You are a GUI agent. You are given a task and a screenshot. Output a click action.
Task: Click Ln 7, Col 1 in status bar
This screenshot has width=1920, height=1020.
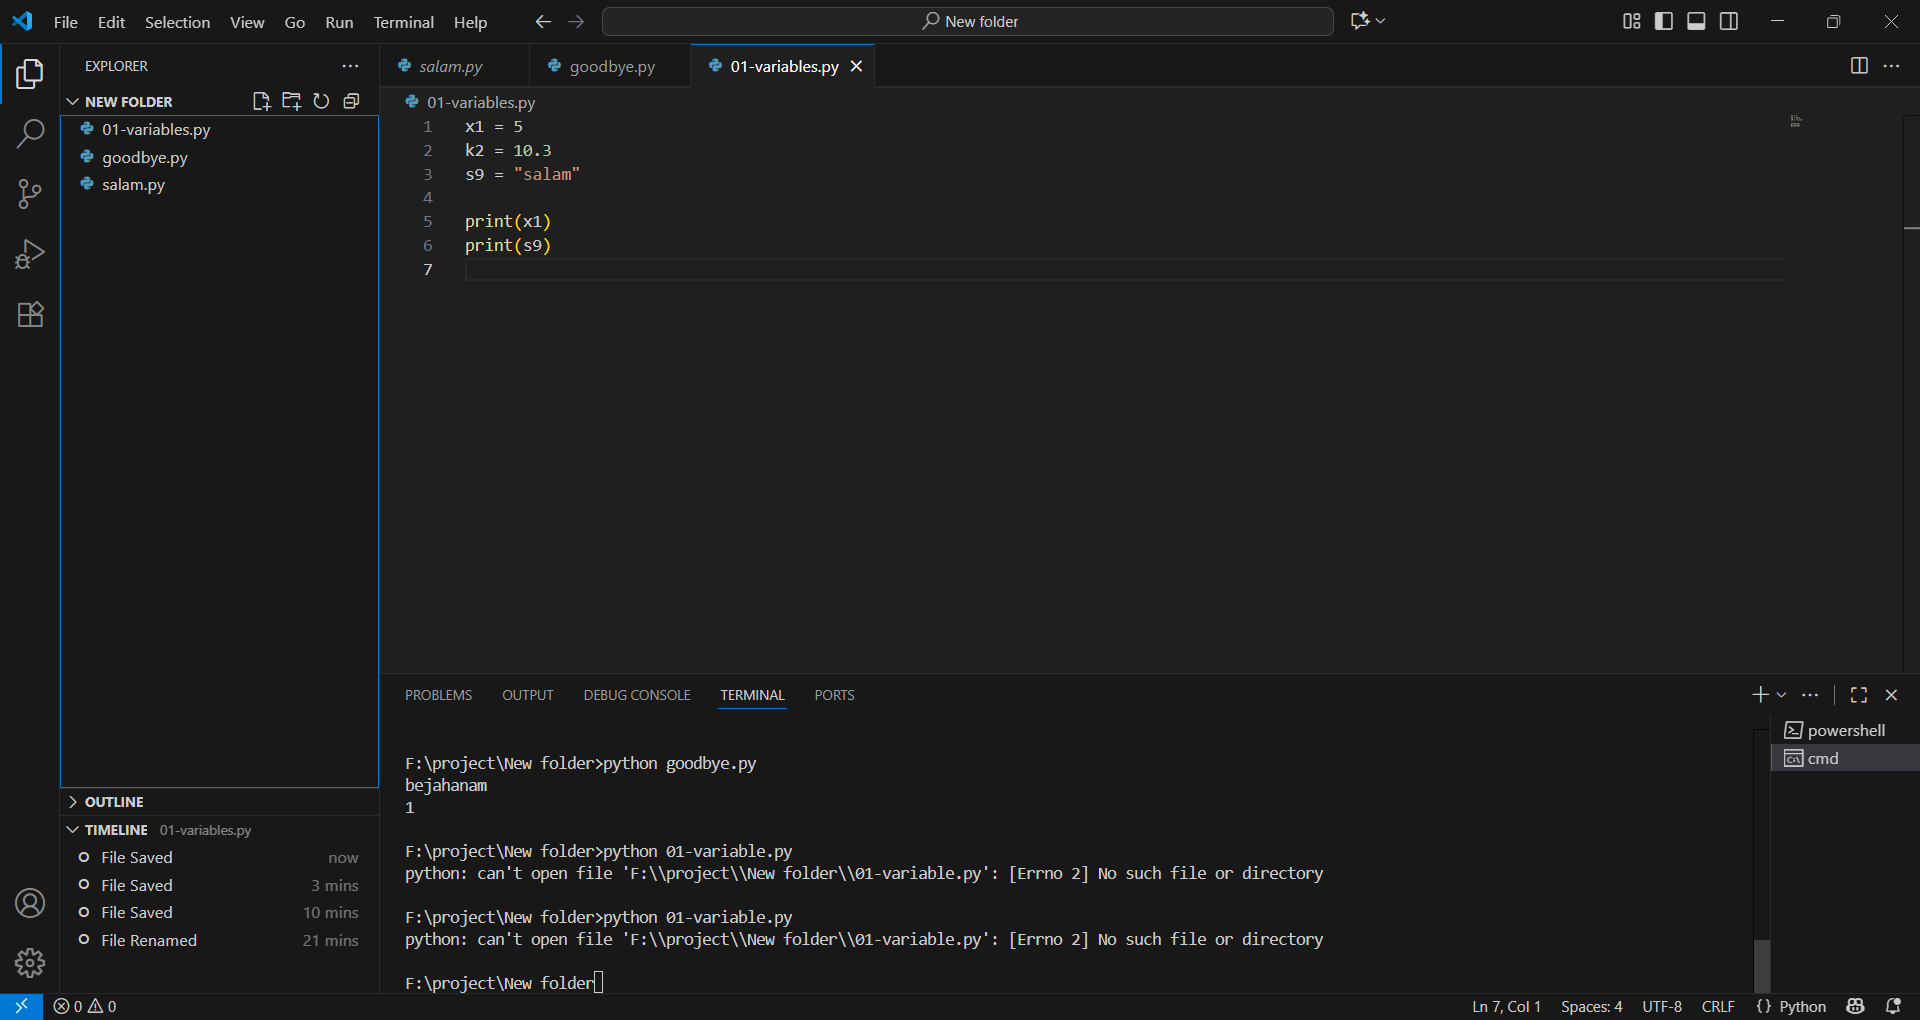(x=1506, y=1006)
